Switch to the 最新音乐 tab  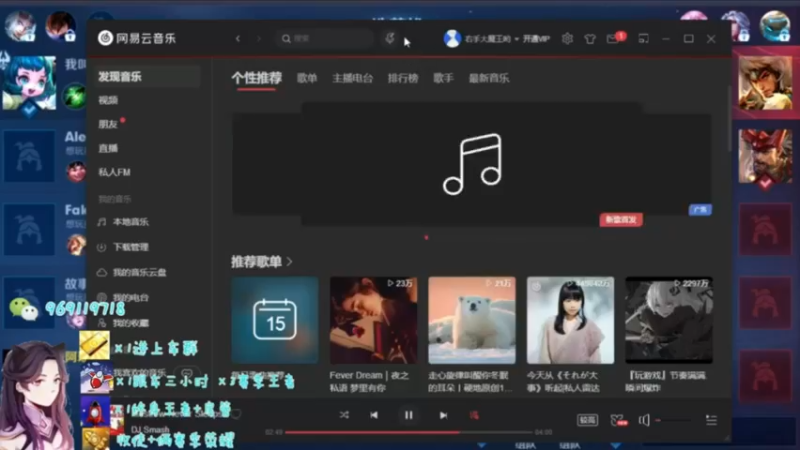[489, 78]
